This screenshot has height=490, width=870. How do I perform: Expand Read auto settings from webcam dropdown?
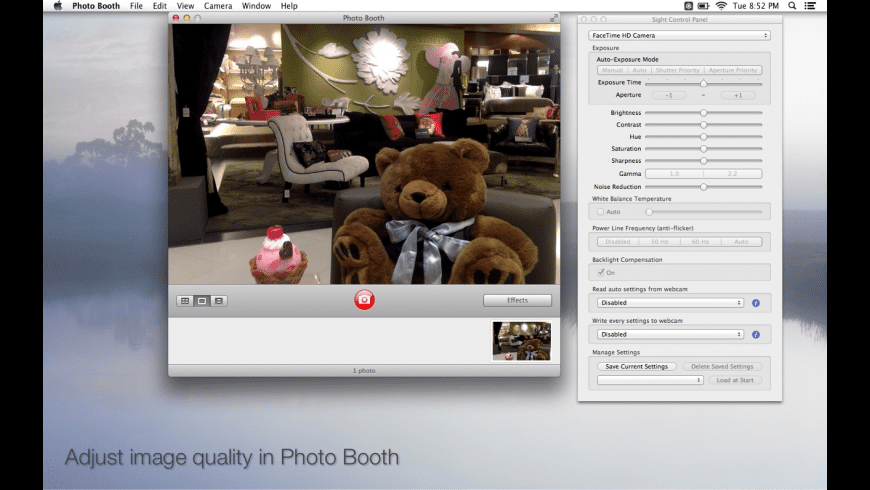coord(670,303)
